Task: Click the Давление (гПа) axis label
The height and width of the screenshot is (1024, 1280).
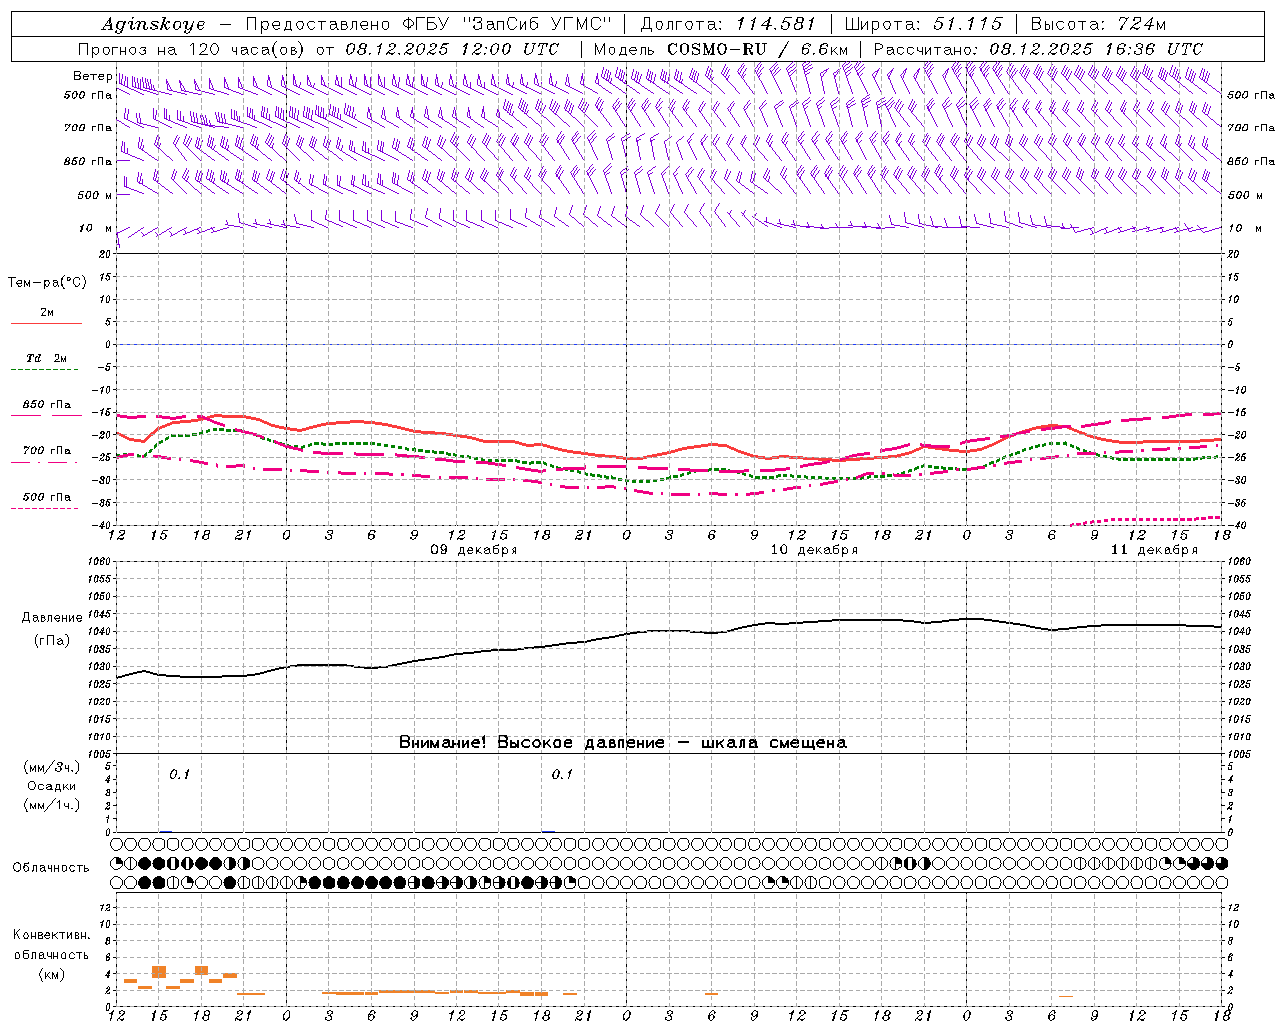Action: pyautogui.click(x=52, y=629)
